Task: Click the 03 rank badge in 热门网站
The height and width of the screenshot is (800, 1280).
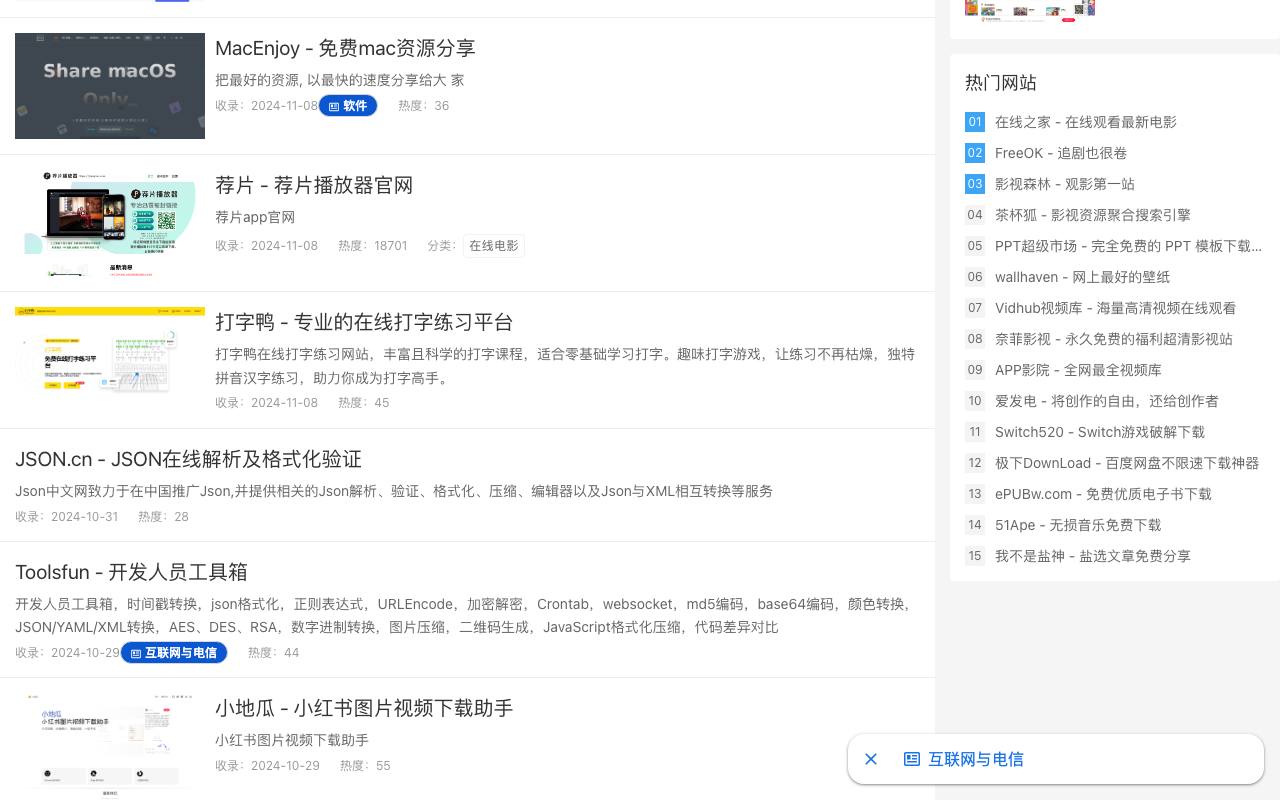Action: (x=975, y=184)
